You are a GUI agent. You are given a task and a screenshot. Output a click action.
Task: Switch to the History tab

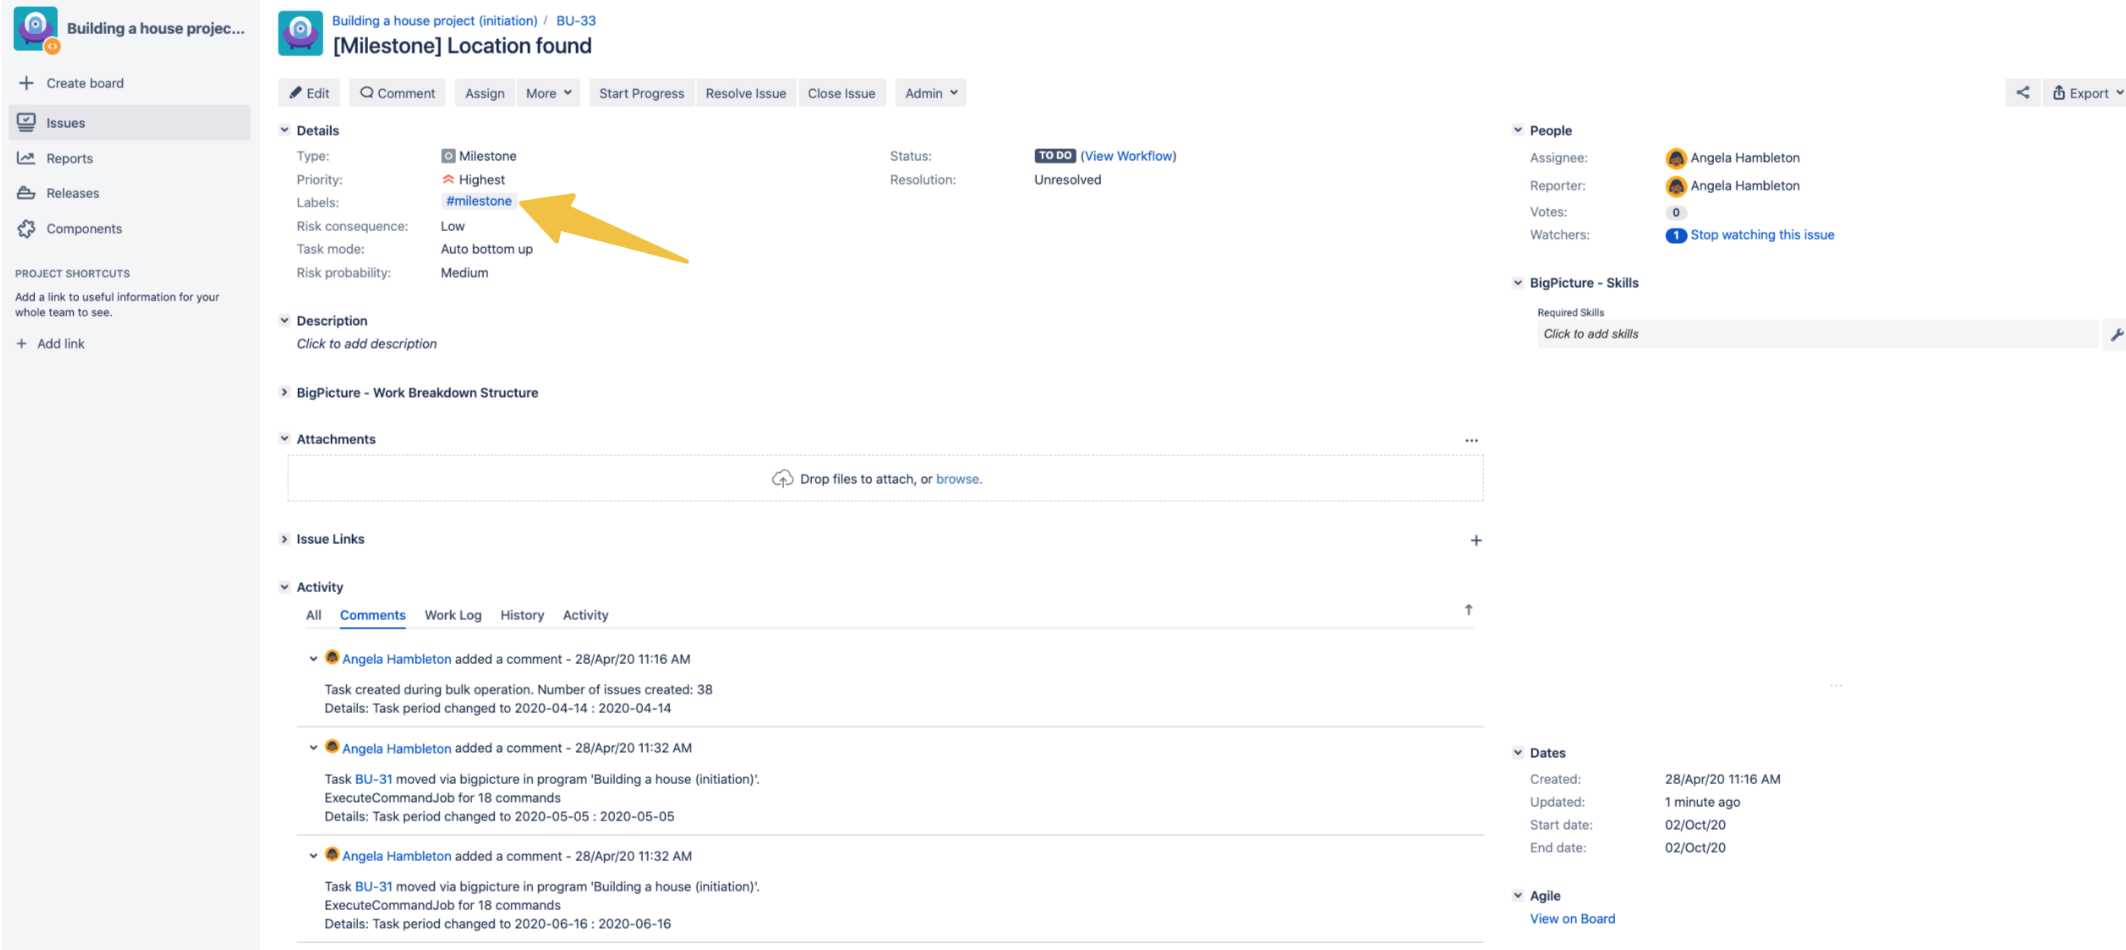[521, 615]
